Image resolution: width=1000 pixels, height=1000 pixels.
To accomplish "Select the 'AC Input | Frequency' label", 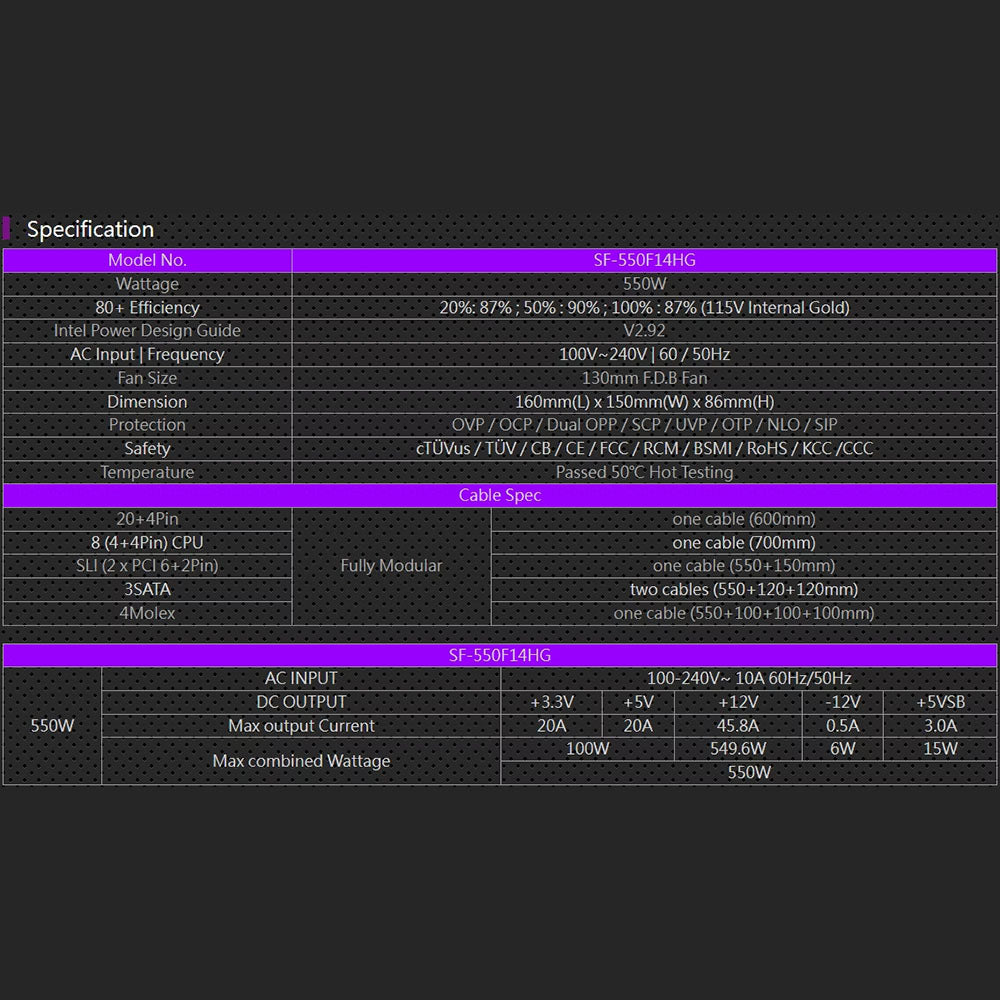I will pos(147,354).
